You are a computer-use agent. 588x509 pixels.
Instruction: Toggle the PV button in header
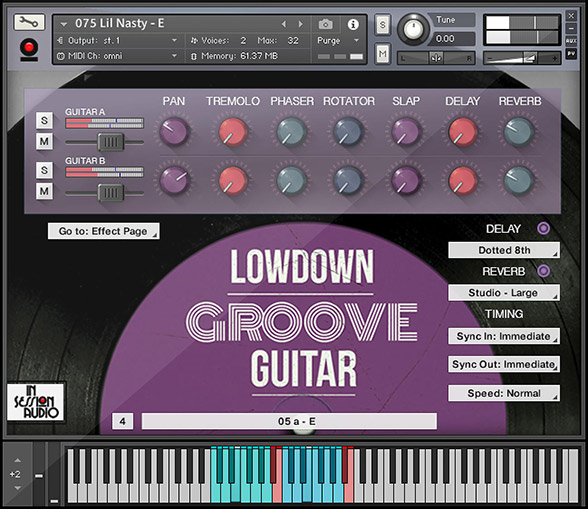pyautogui.click(x=571, y=54)
